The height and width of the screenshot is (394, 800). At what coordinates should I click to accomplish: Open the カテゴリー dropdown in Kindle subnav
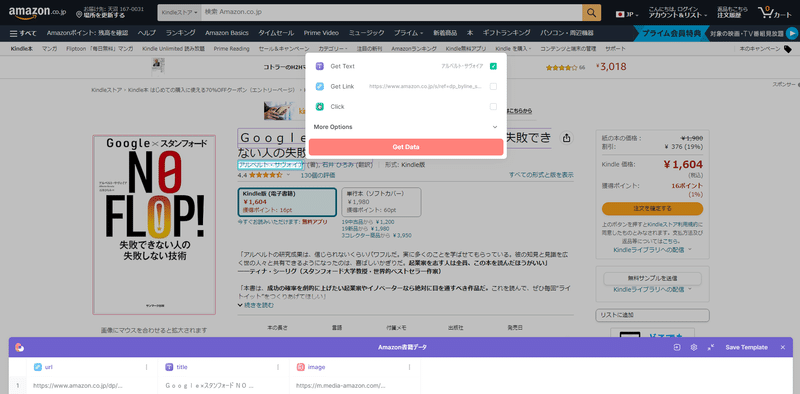pyautogui.click(x=333, y=49)
